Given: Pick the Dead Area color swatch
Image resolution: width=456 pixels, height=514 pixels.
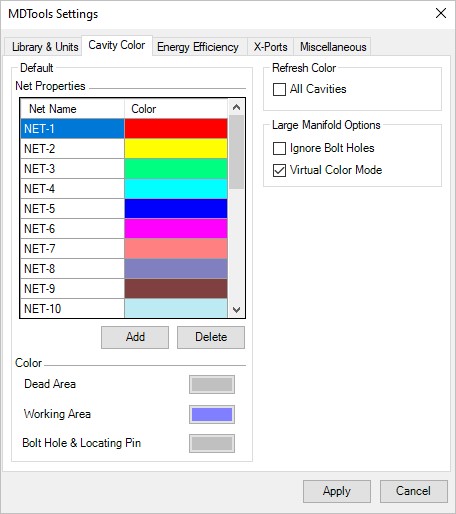Looking at the screenshot, I should tap(212, 384).
